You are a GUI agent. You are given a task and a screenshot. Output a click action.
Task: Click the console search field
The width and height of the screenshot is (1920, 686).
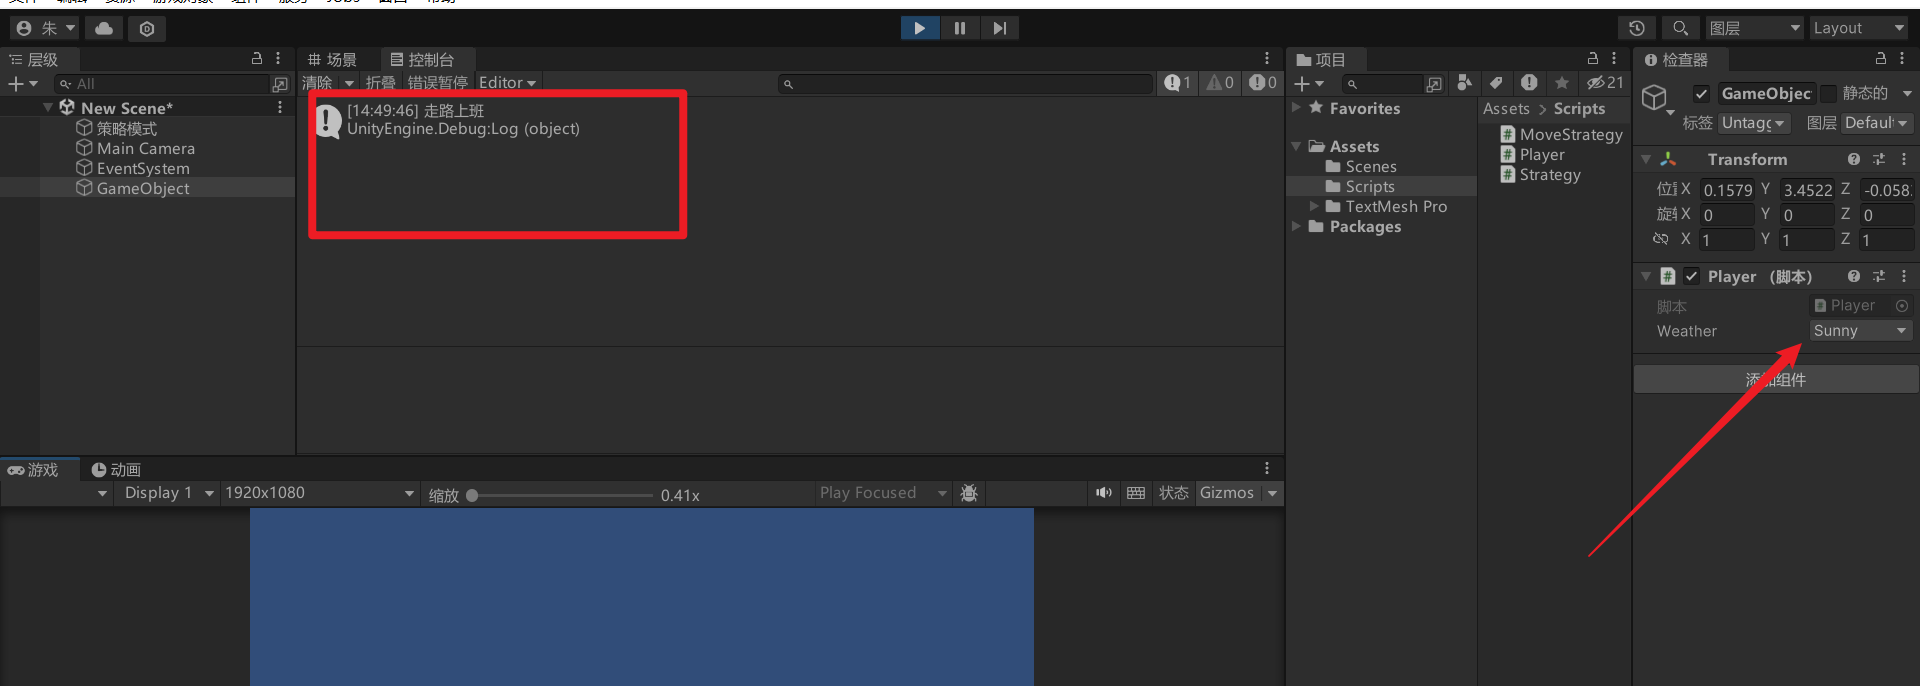[x=966, y=84]
